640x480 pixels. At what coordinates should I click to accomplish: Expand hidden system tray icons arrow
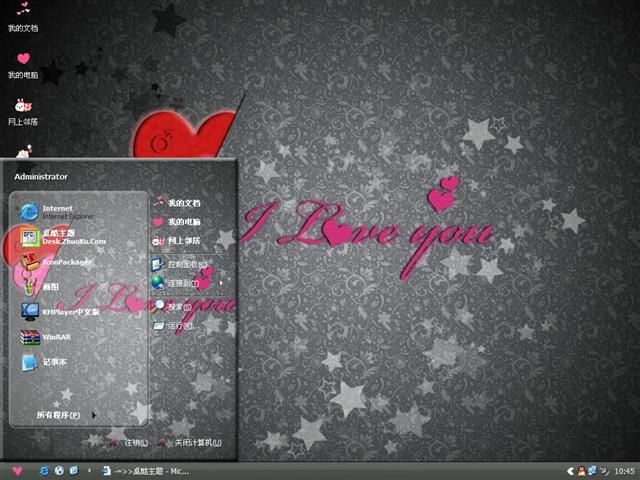pos(571,471)
